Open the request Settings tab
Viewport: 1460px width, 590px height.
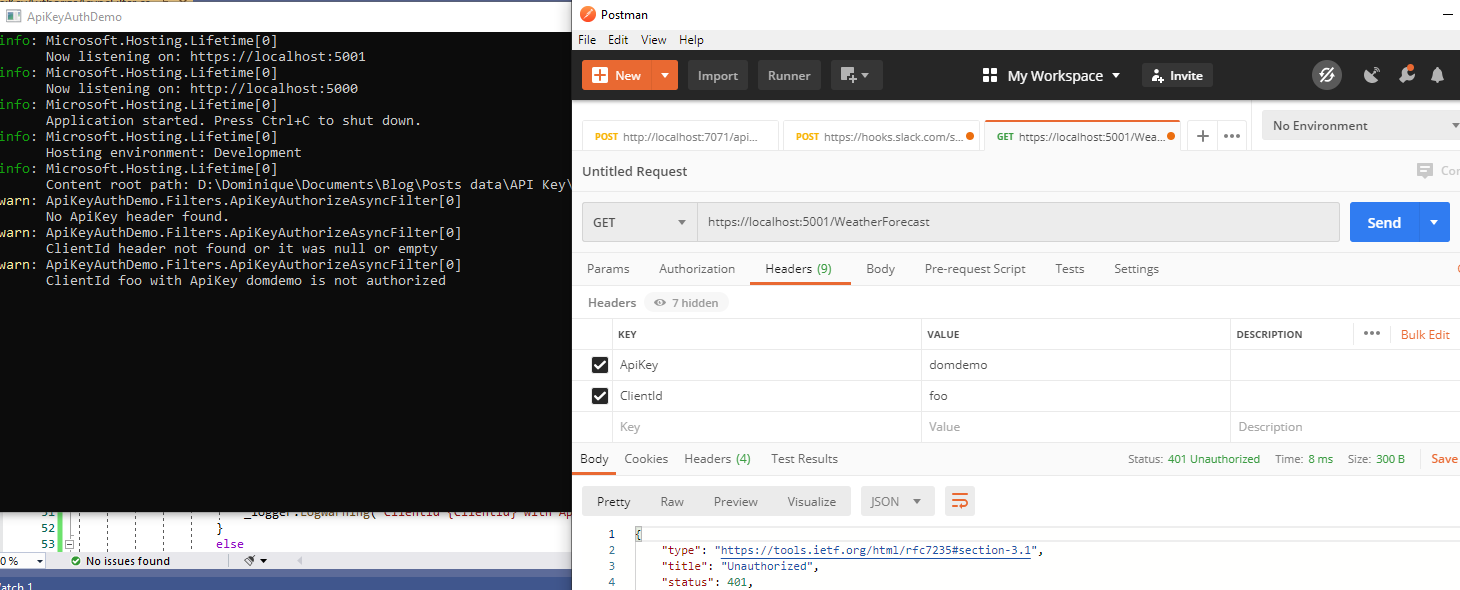1136,269
